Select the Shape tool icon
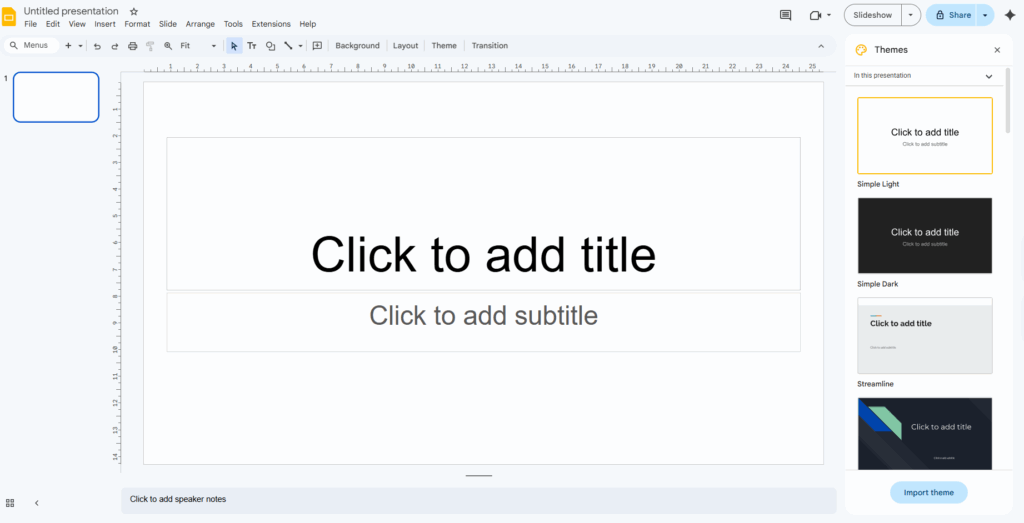 click(270, 46)
